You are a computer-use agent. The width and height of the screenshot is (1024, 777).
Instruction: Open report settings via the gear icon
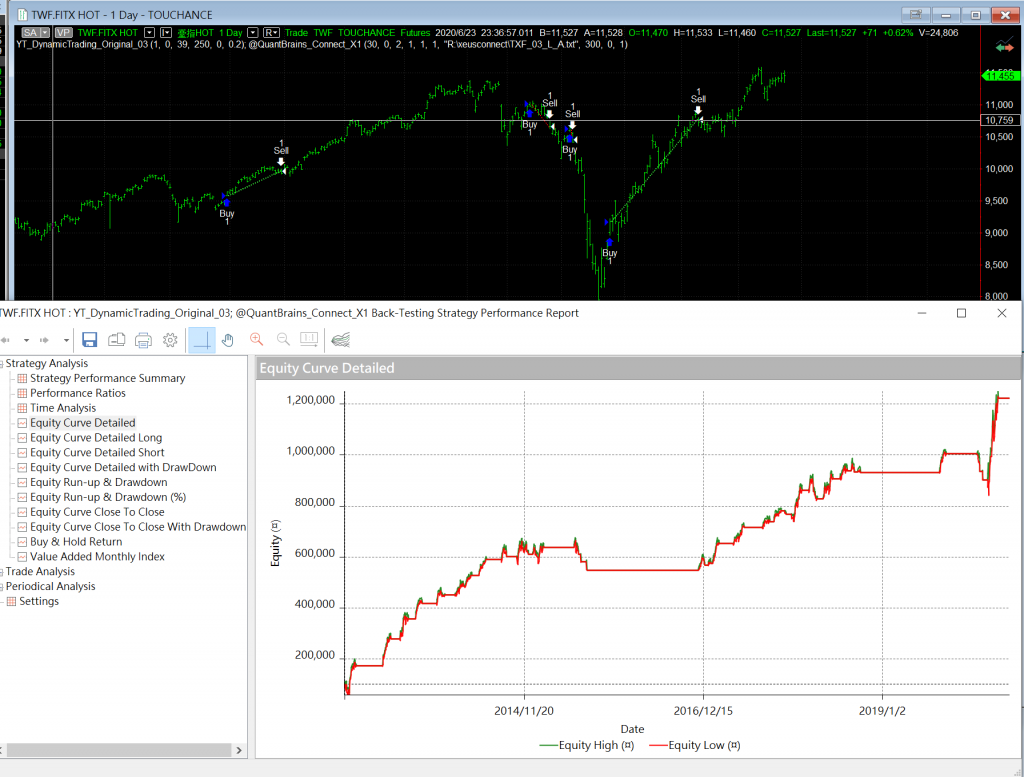point(170,340)
